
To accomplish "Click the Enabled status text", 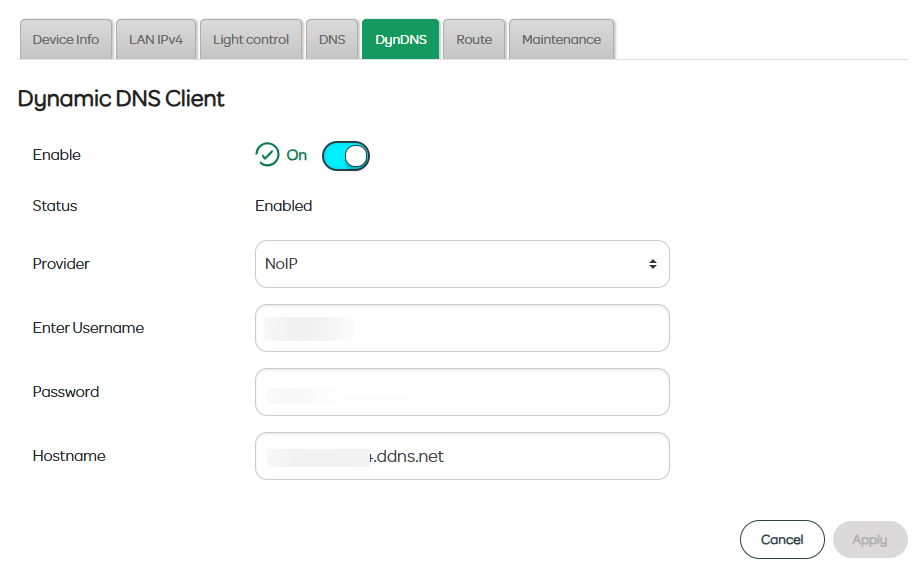I will click(284, 206).
